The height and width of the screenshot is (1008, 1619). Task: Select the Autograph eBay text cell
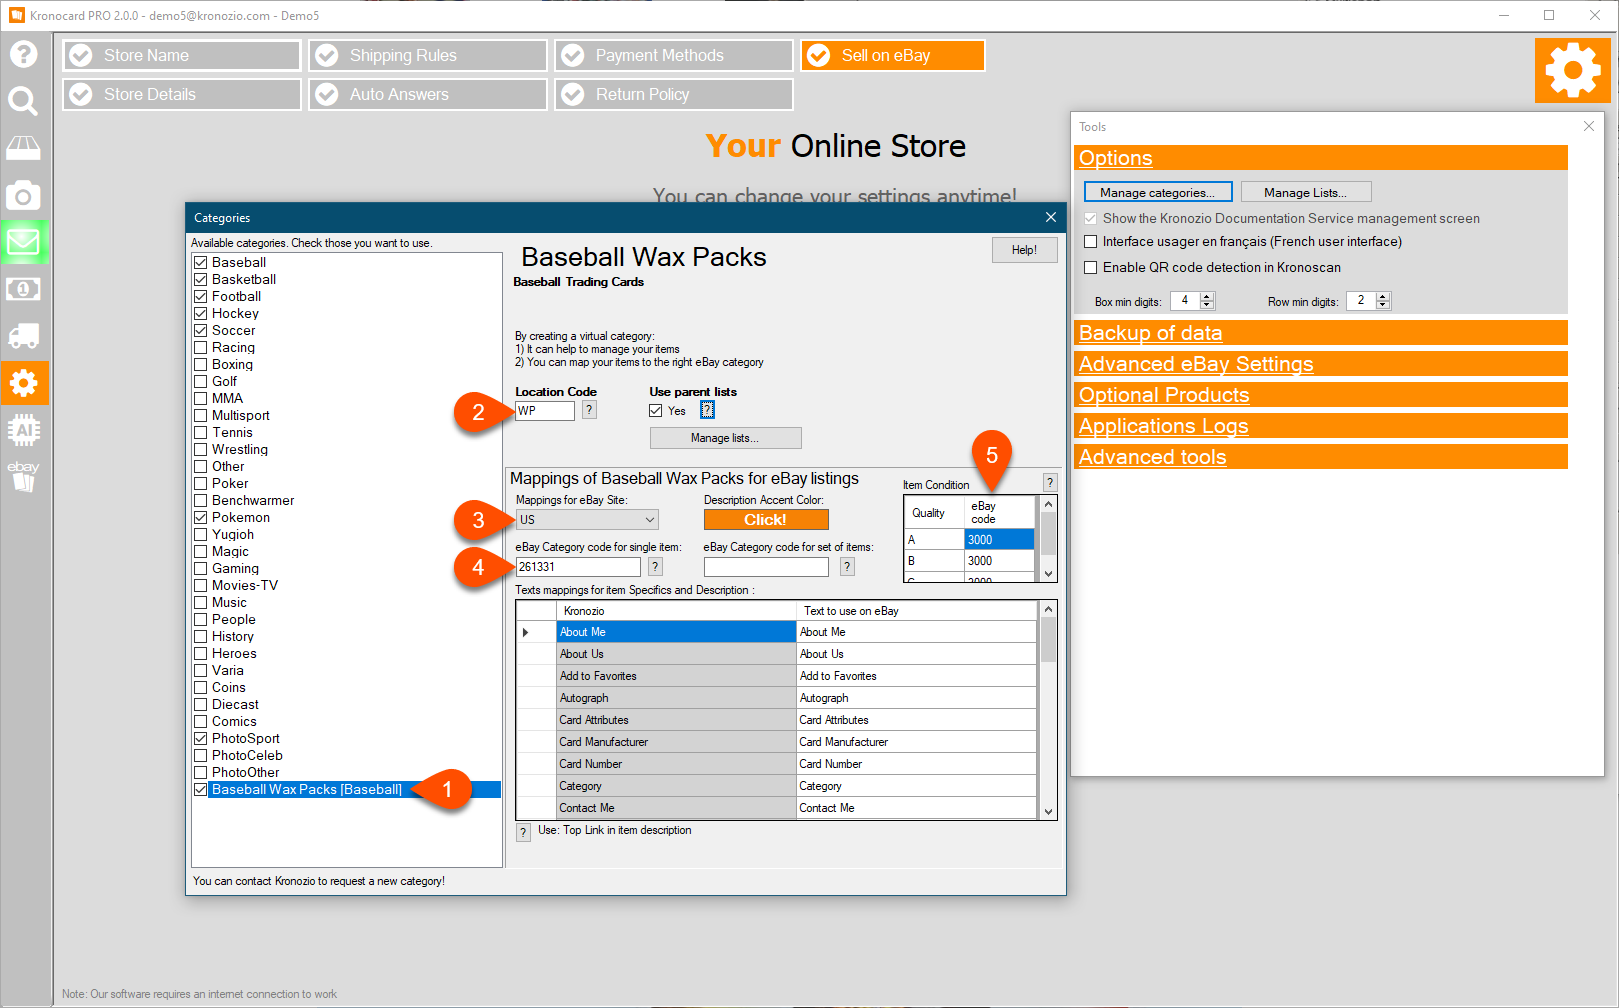pyautogui.click(x=916, y=698)
